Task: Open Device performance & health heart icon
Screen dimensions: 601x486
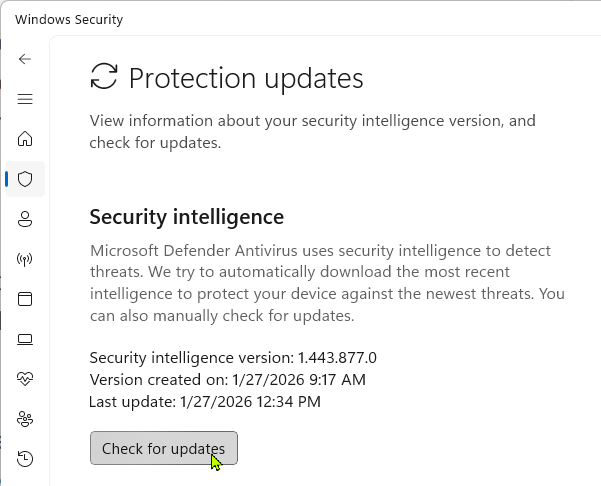Action: coord(25,379)
